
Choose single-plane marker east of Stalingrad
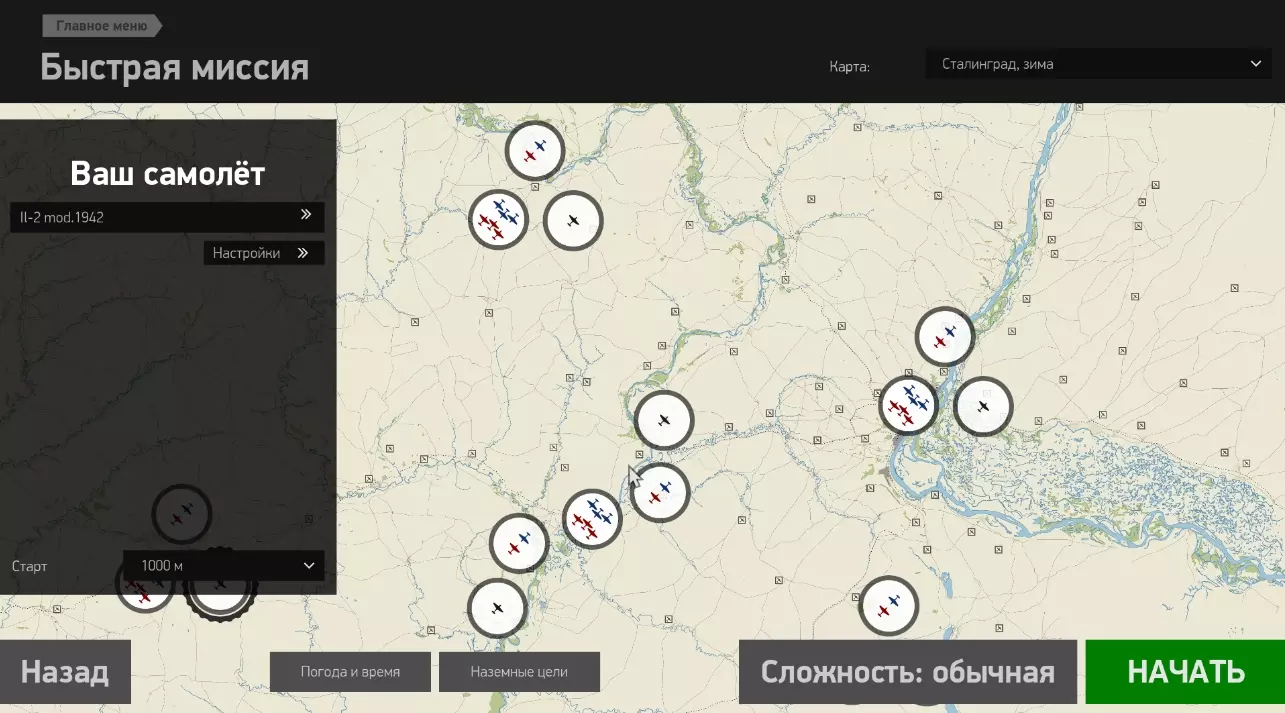(x=983, y=406)
